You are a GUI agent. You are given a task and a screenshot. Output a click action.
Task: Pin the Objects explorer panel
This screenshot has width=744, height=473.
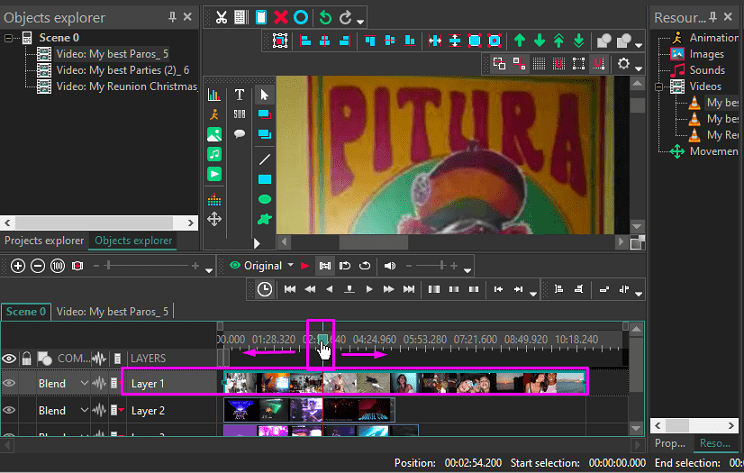pyautogui.click(x=172, y=17)
